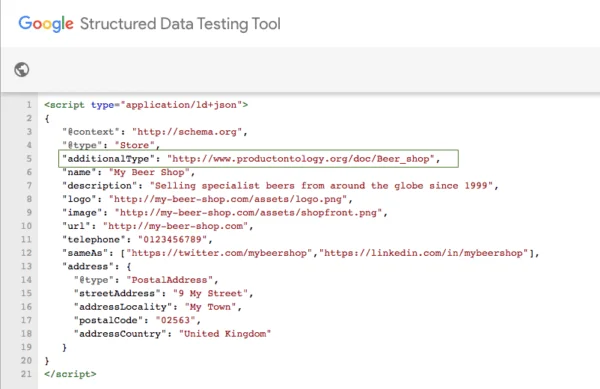Image resolution: width=600 pixels, height=389 pixels.
Task: Click the "name": "My Beer Shop" line
Action: pyautogui.click(x=129, y=172)
